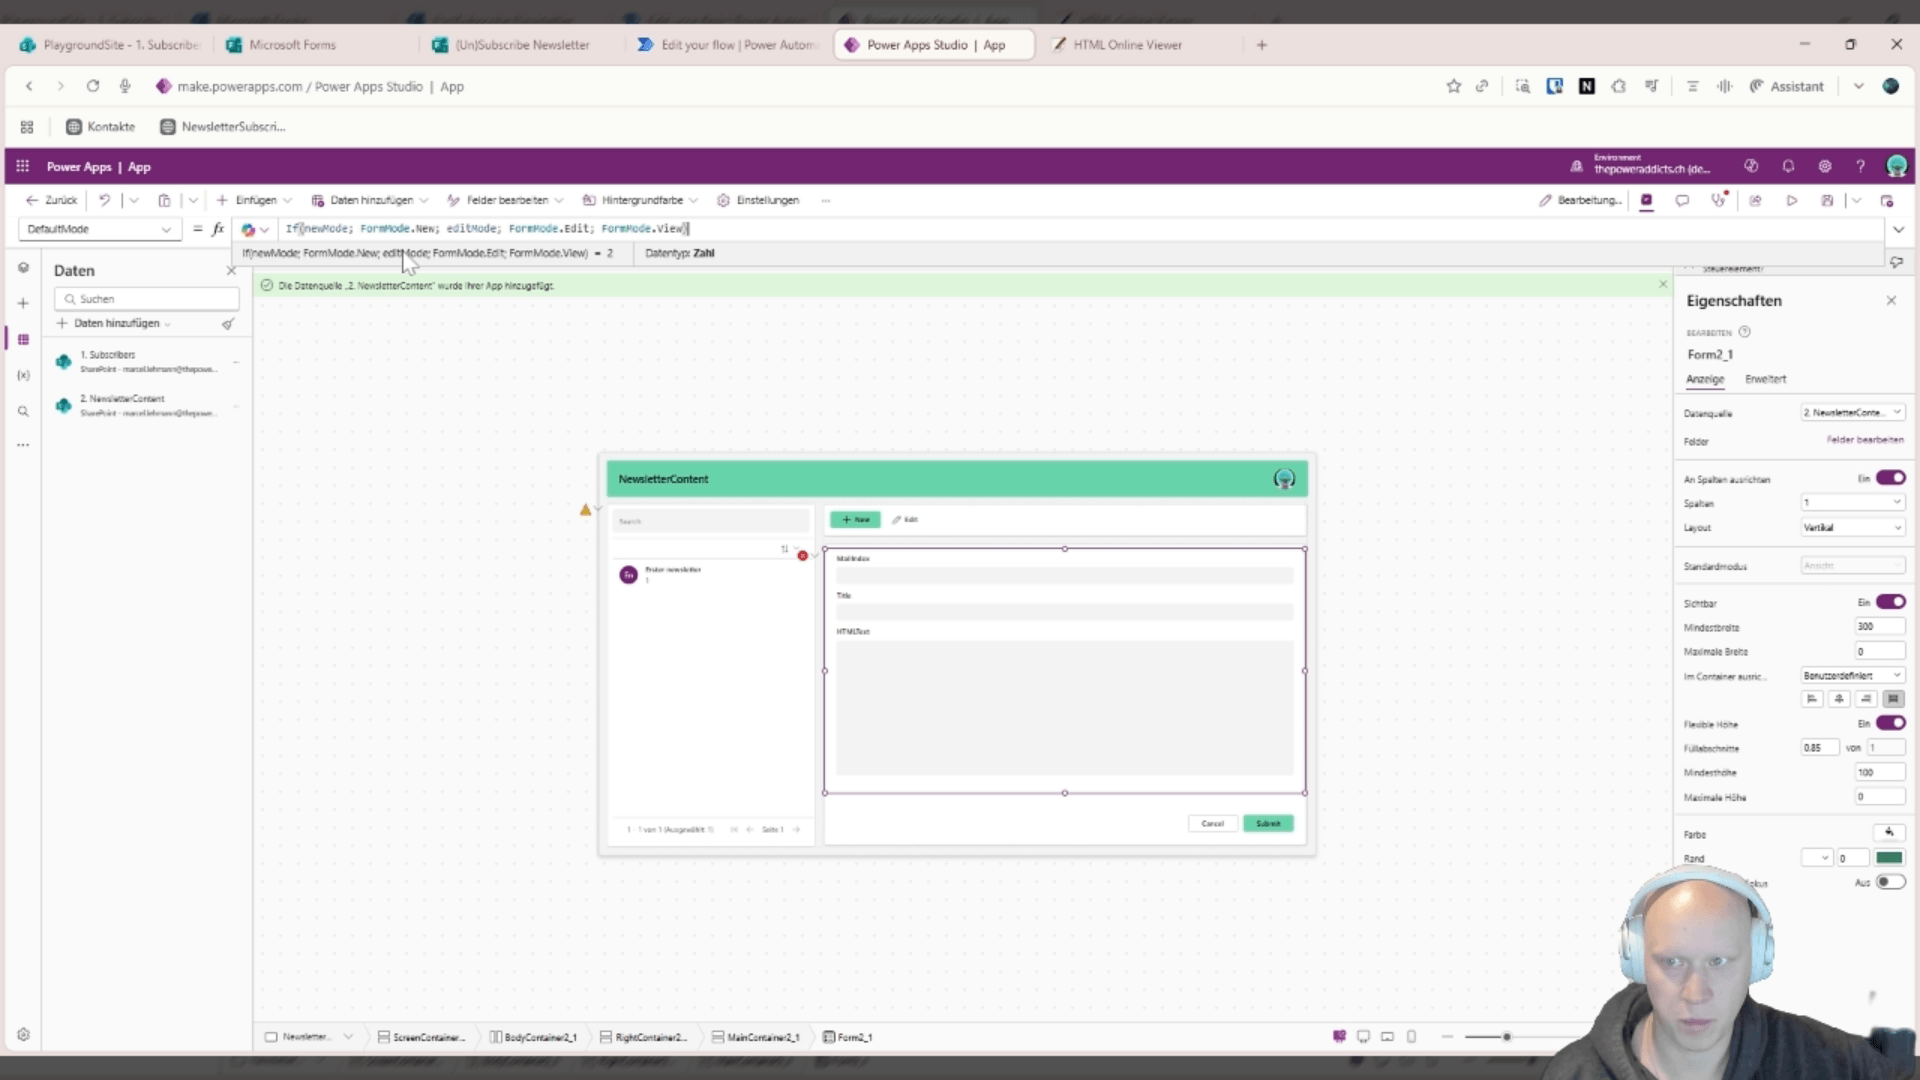The height and width of the screenshot is (1080, 1920).
Task: Expand the Einfügen menu
Action: [x=255, y=200]
